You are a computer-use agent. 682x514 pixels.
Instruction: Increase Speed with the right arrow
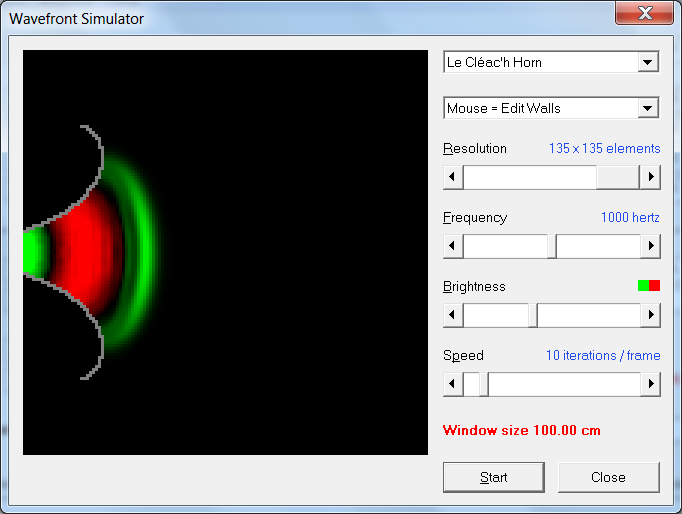(x=650, y=384)
